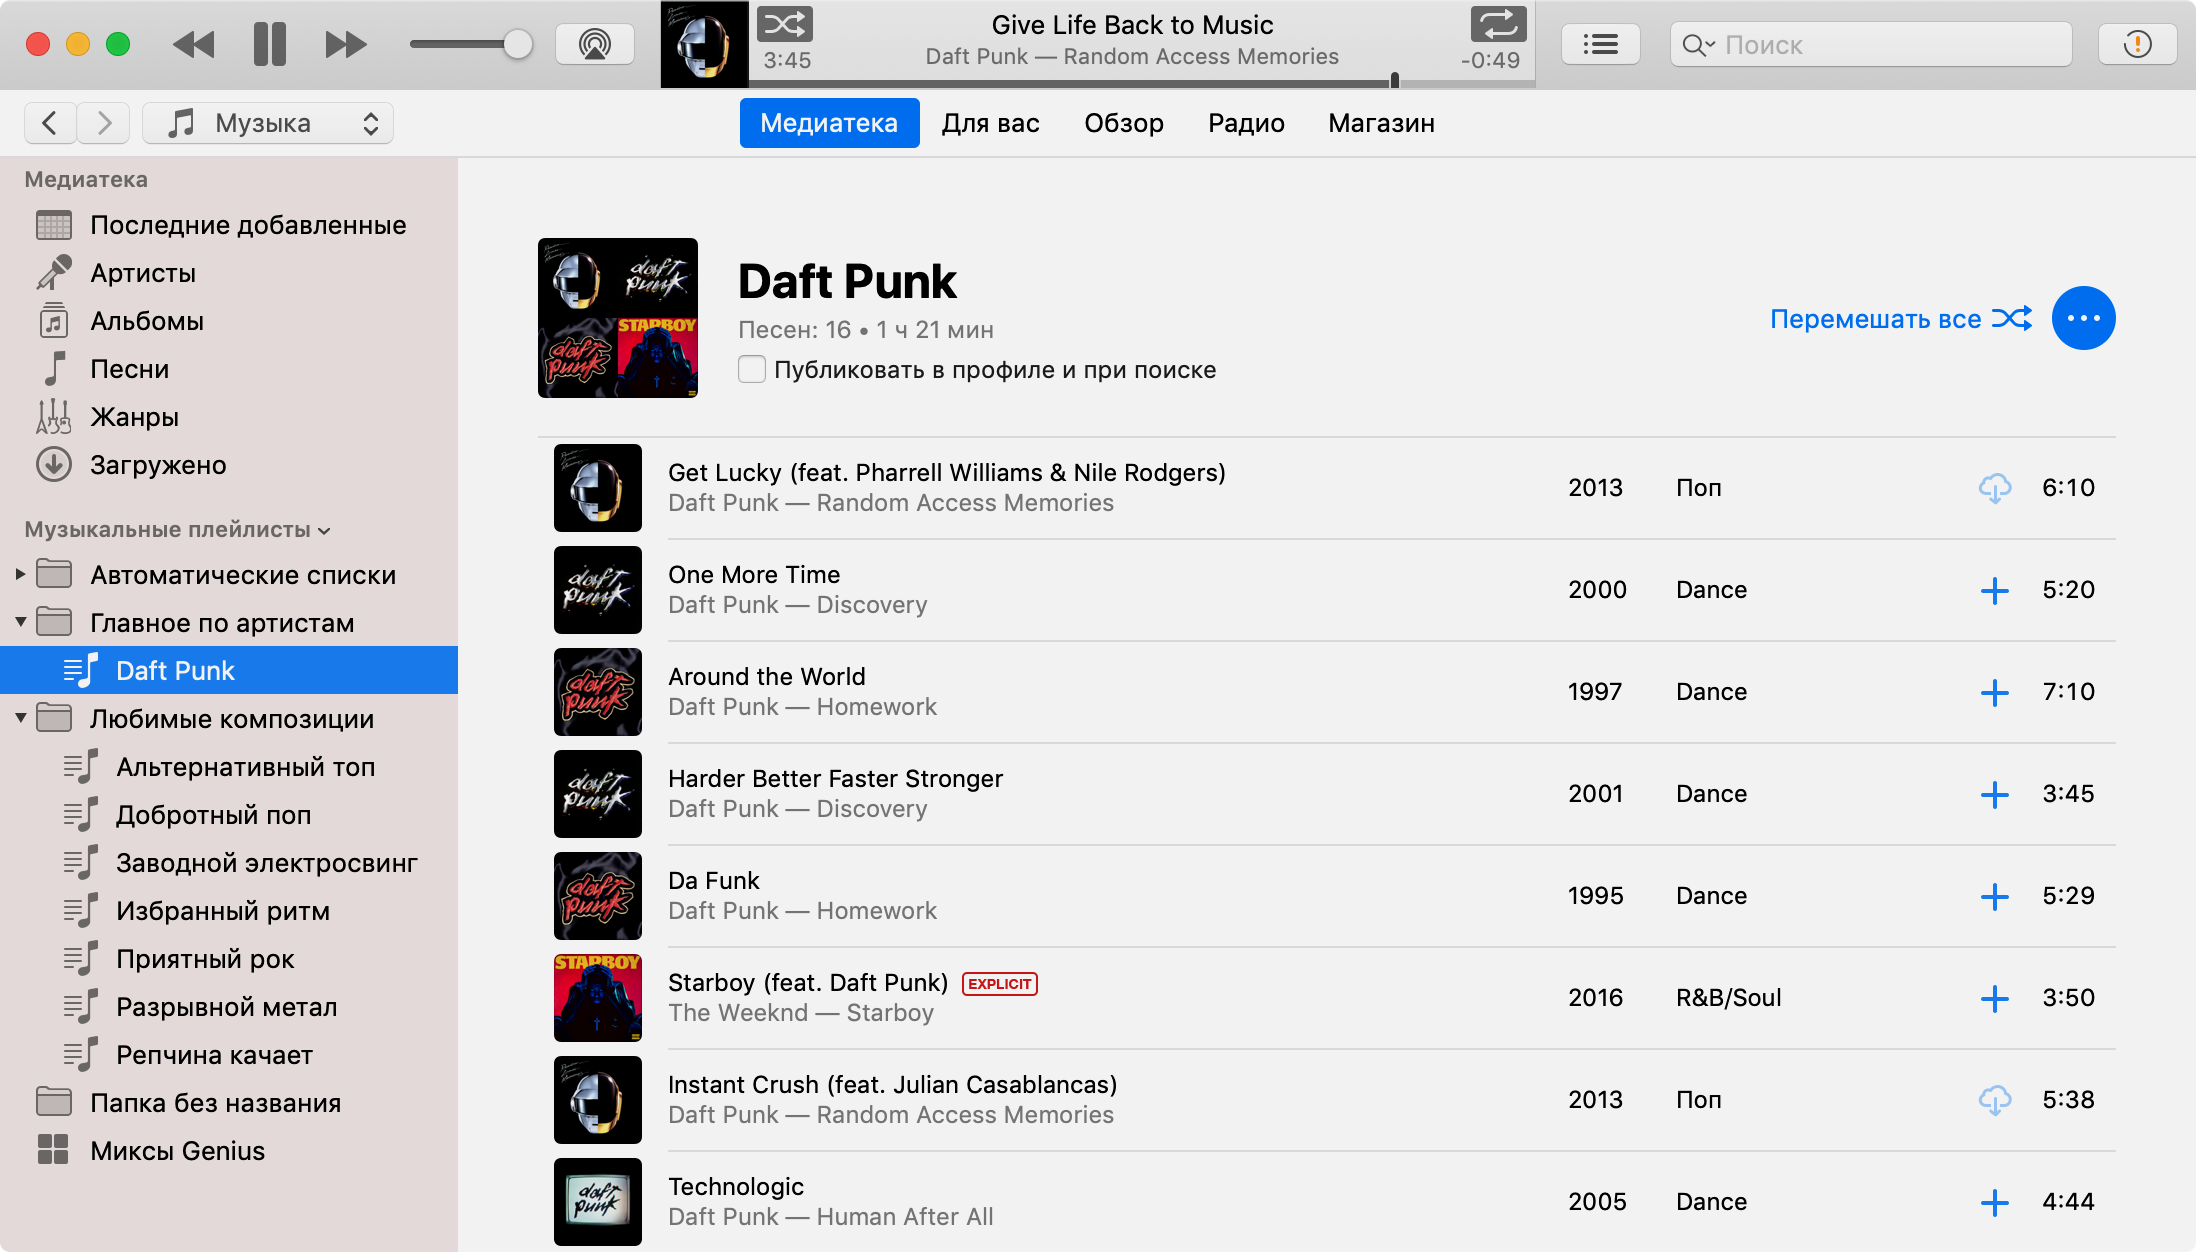Skip to the next track
Screen dimensions: 2196x1252
[345, 45]
